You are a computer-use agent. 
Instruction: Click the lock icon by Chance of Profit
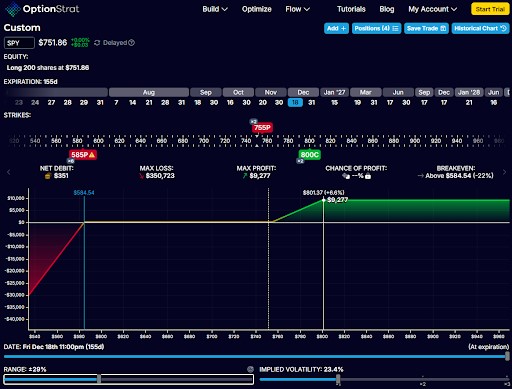pos(368,176)
